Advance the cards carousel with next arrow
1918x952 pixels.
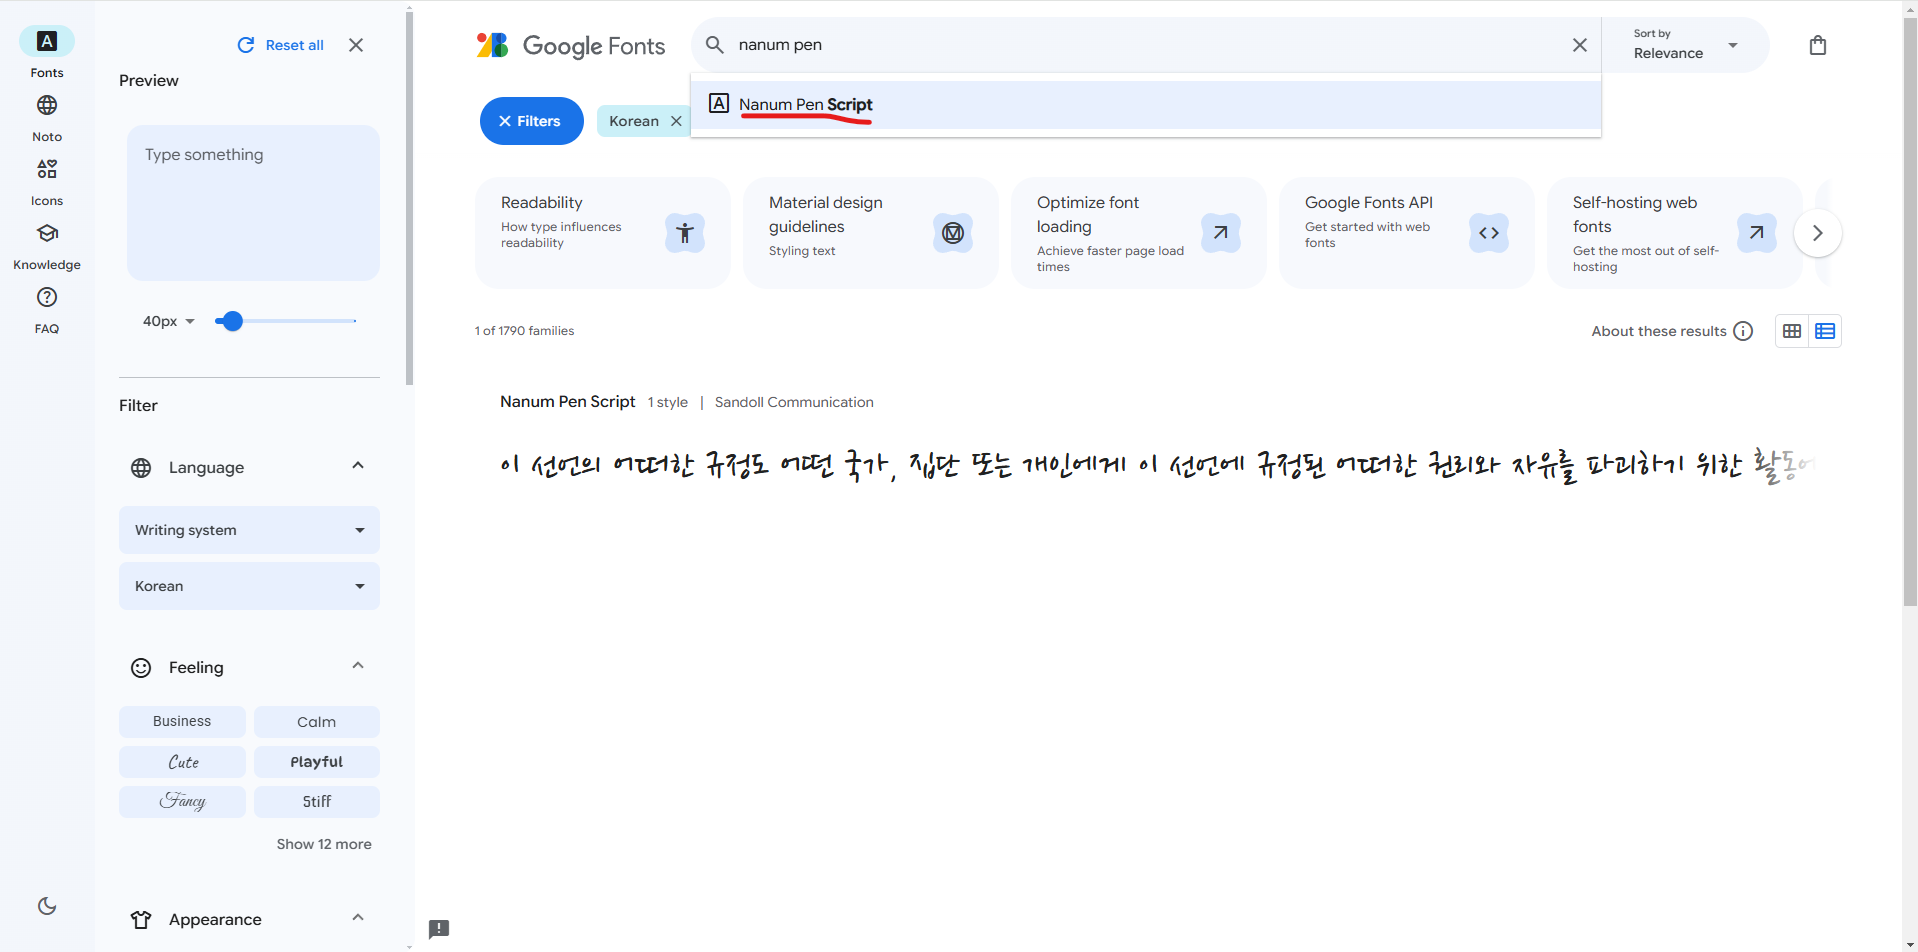point(1818,233)
